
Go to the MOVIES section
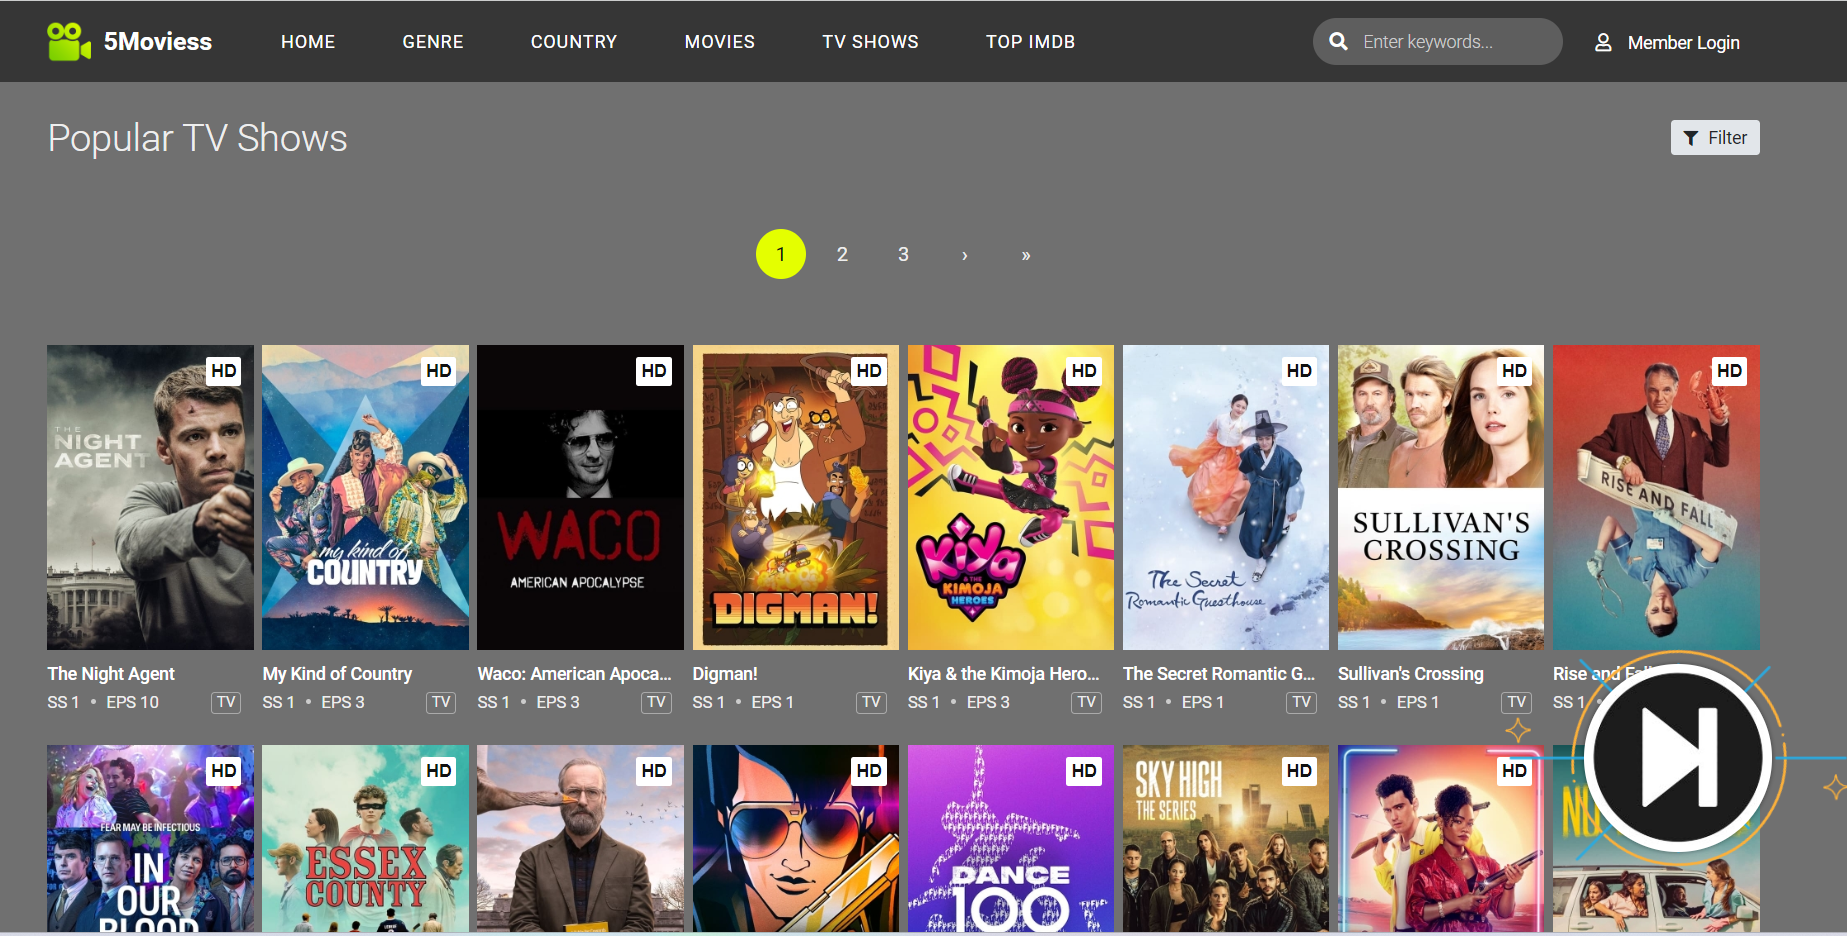click(720, 42)
